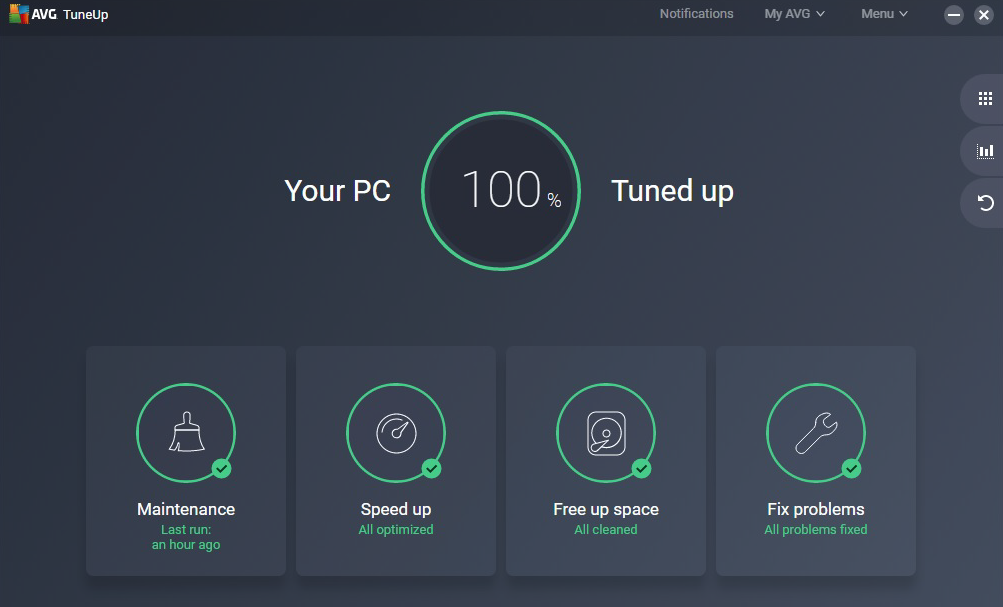This screenshot has width=1003, height=607.
Task: Click the 'All cleaned' status text
Action: pos(606,530)
